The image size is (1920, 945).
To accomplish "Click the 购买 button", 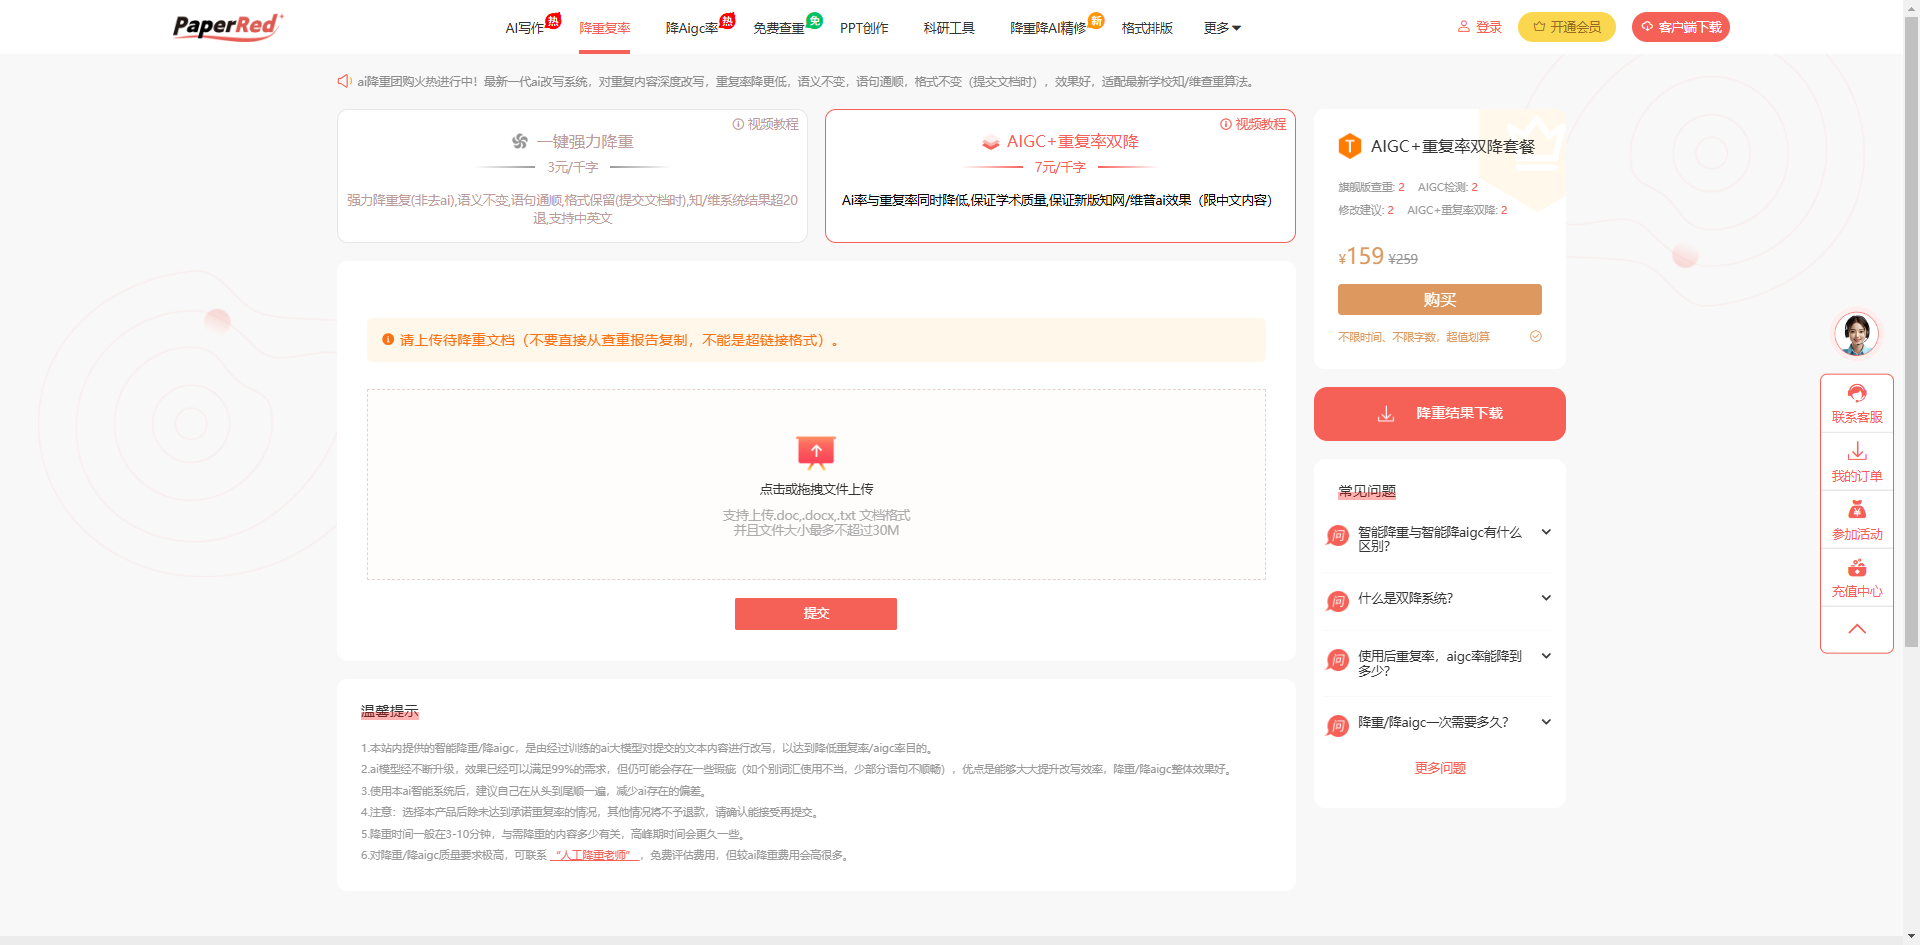I will point(1440,300).
